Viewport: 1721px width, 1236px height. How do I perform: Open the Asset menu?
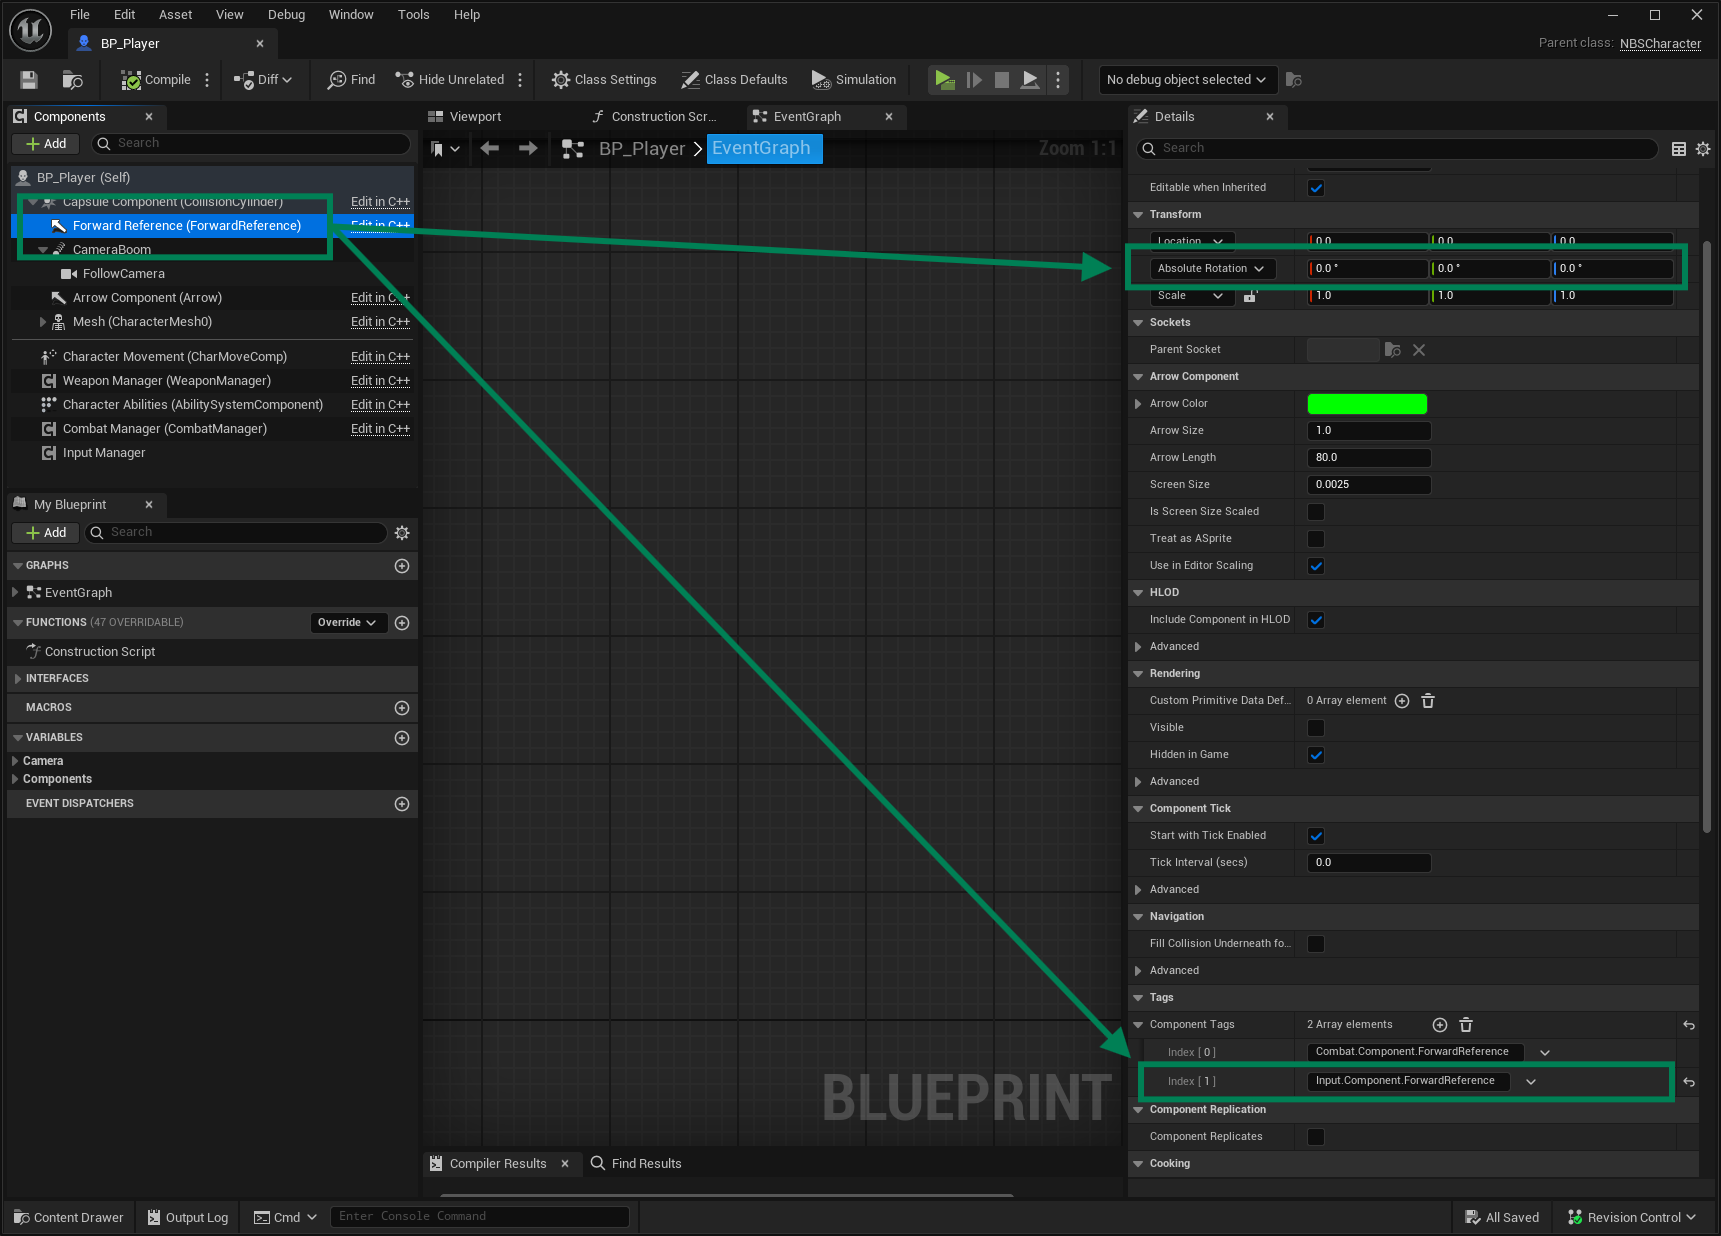pyautogui.click(x=175, y=15)
